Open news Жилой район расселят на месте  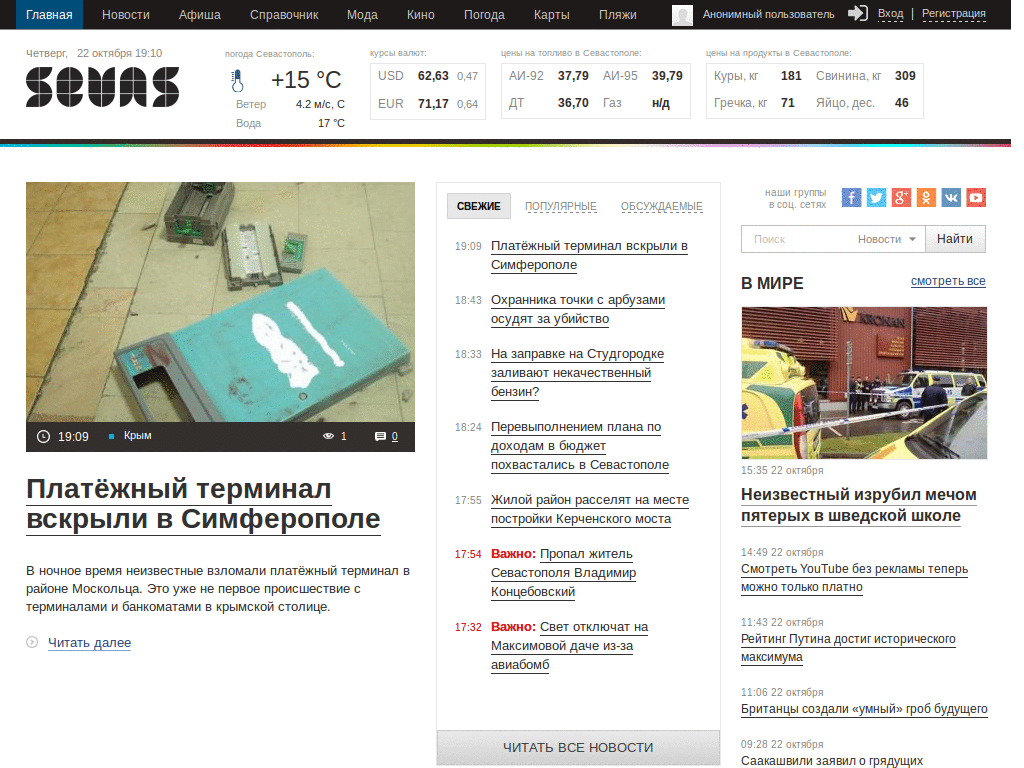[590, 509]
